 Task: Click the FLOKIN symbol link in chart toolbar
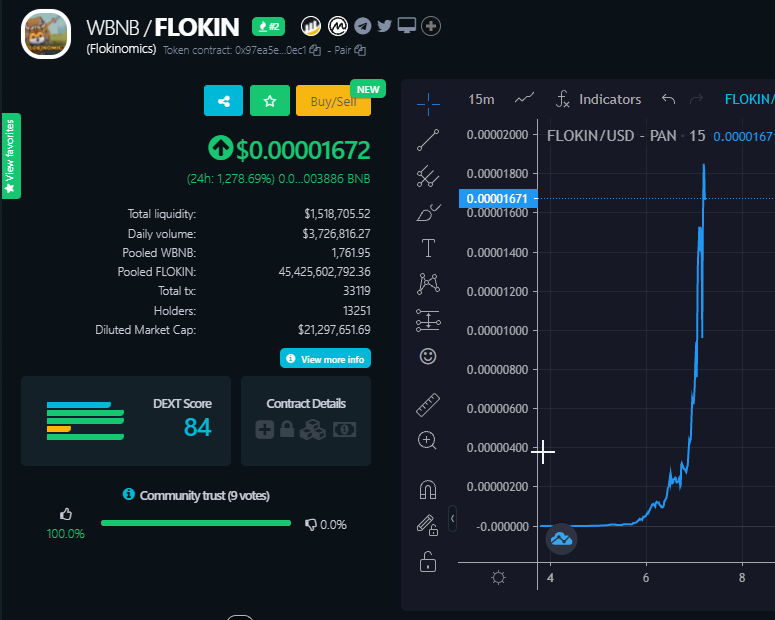tap(749, 99)
